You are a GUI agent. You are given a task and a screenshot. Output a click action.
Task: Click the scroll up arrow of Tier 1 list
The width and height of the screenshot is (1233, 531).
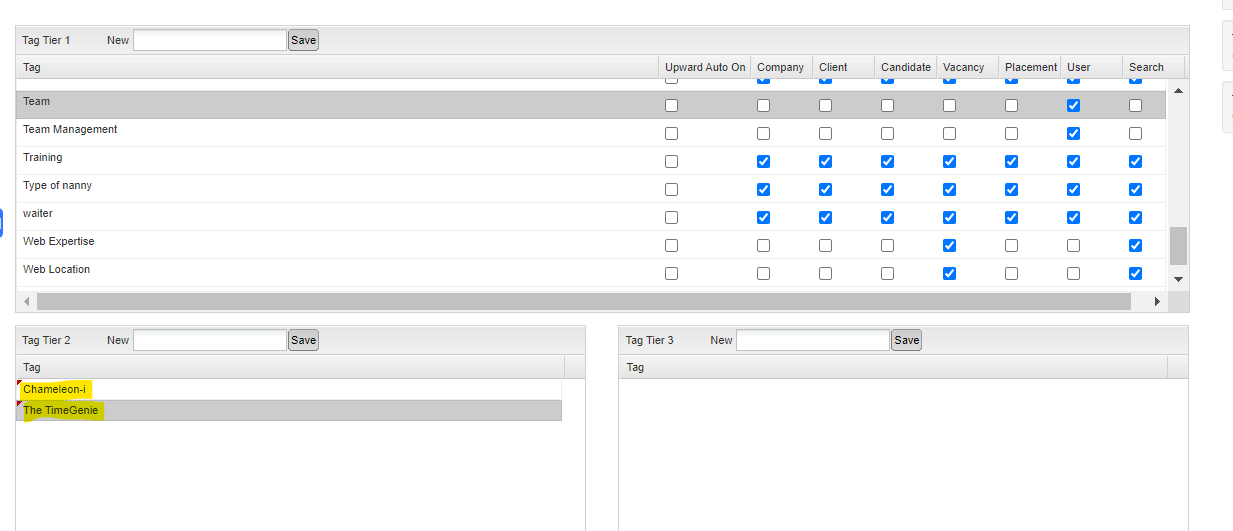pos(1177,91)
